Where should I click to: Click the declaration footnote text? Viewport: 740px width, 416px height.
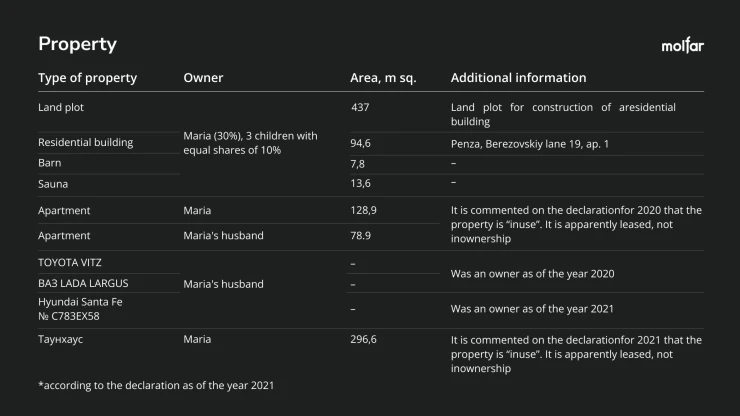pos(156,385)
